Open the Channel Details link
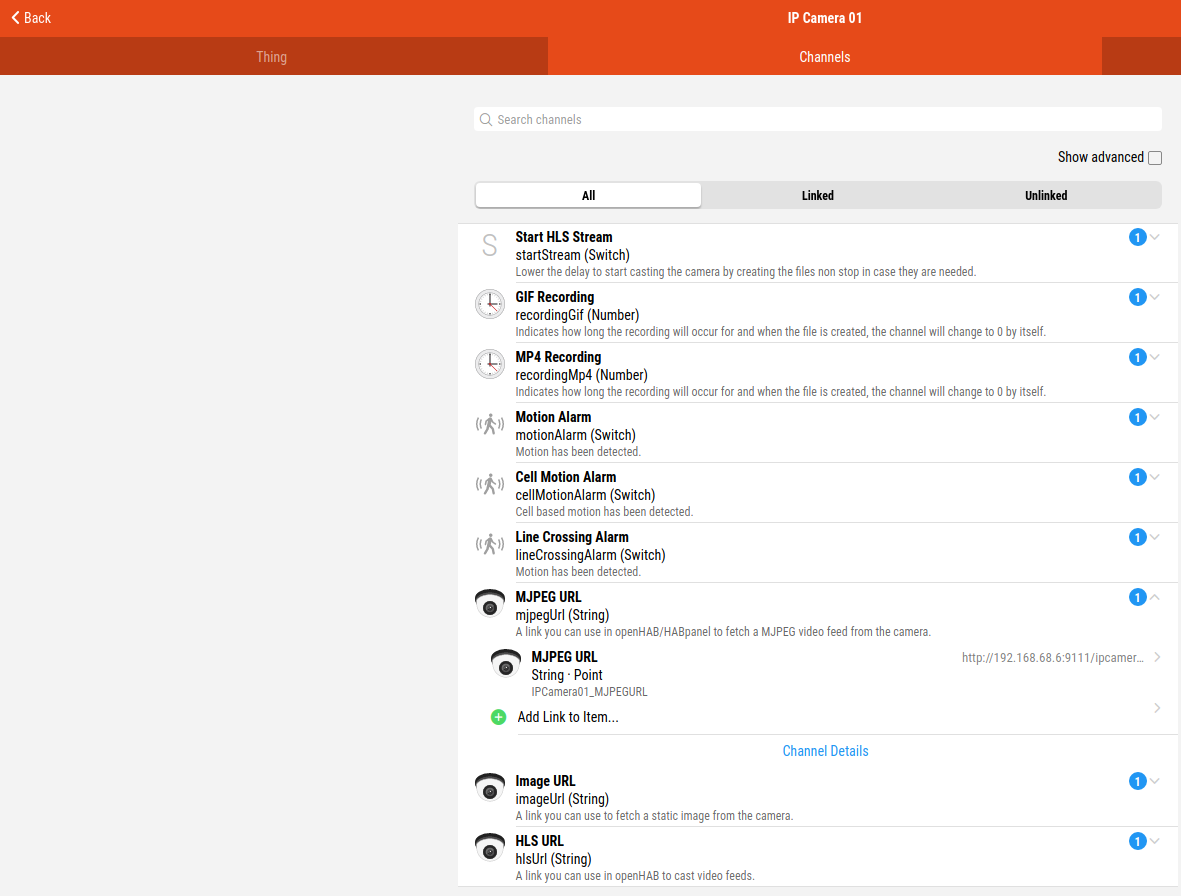Screen dimensions: 1181x896 (x=825, y=751)
